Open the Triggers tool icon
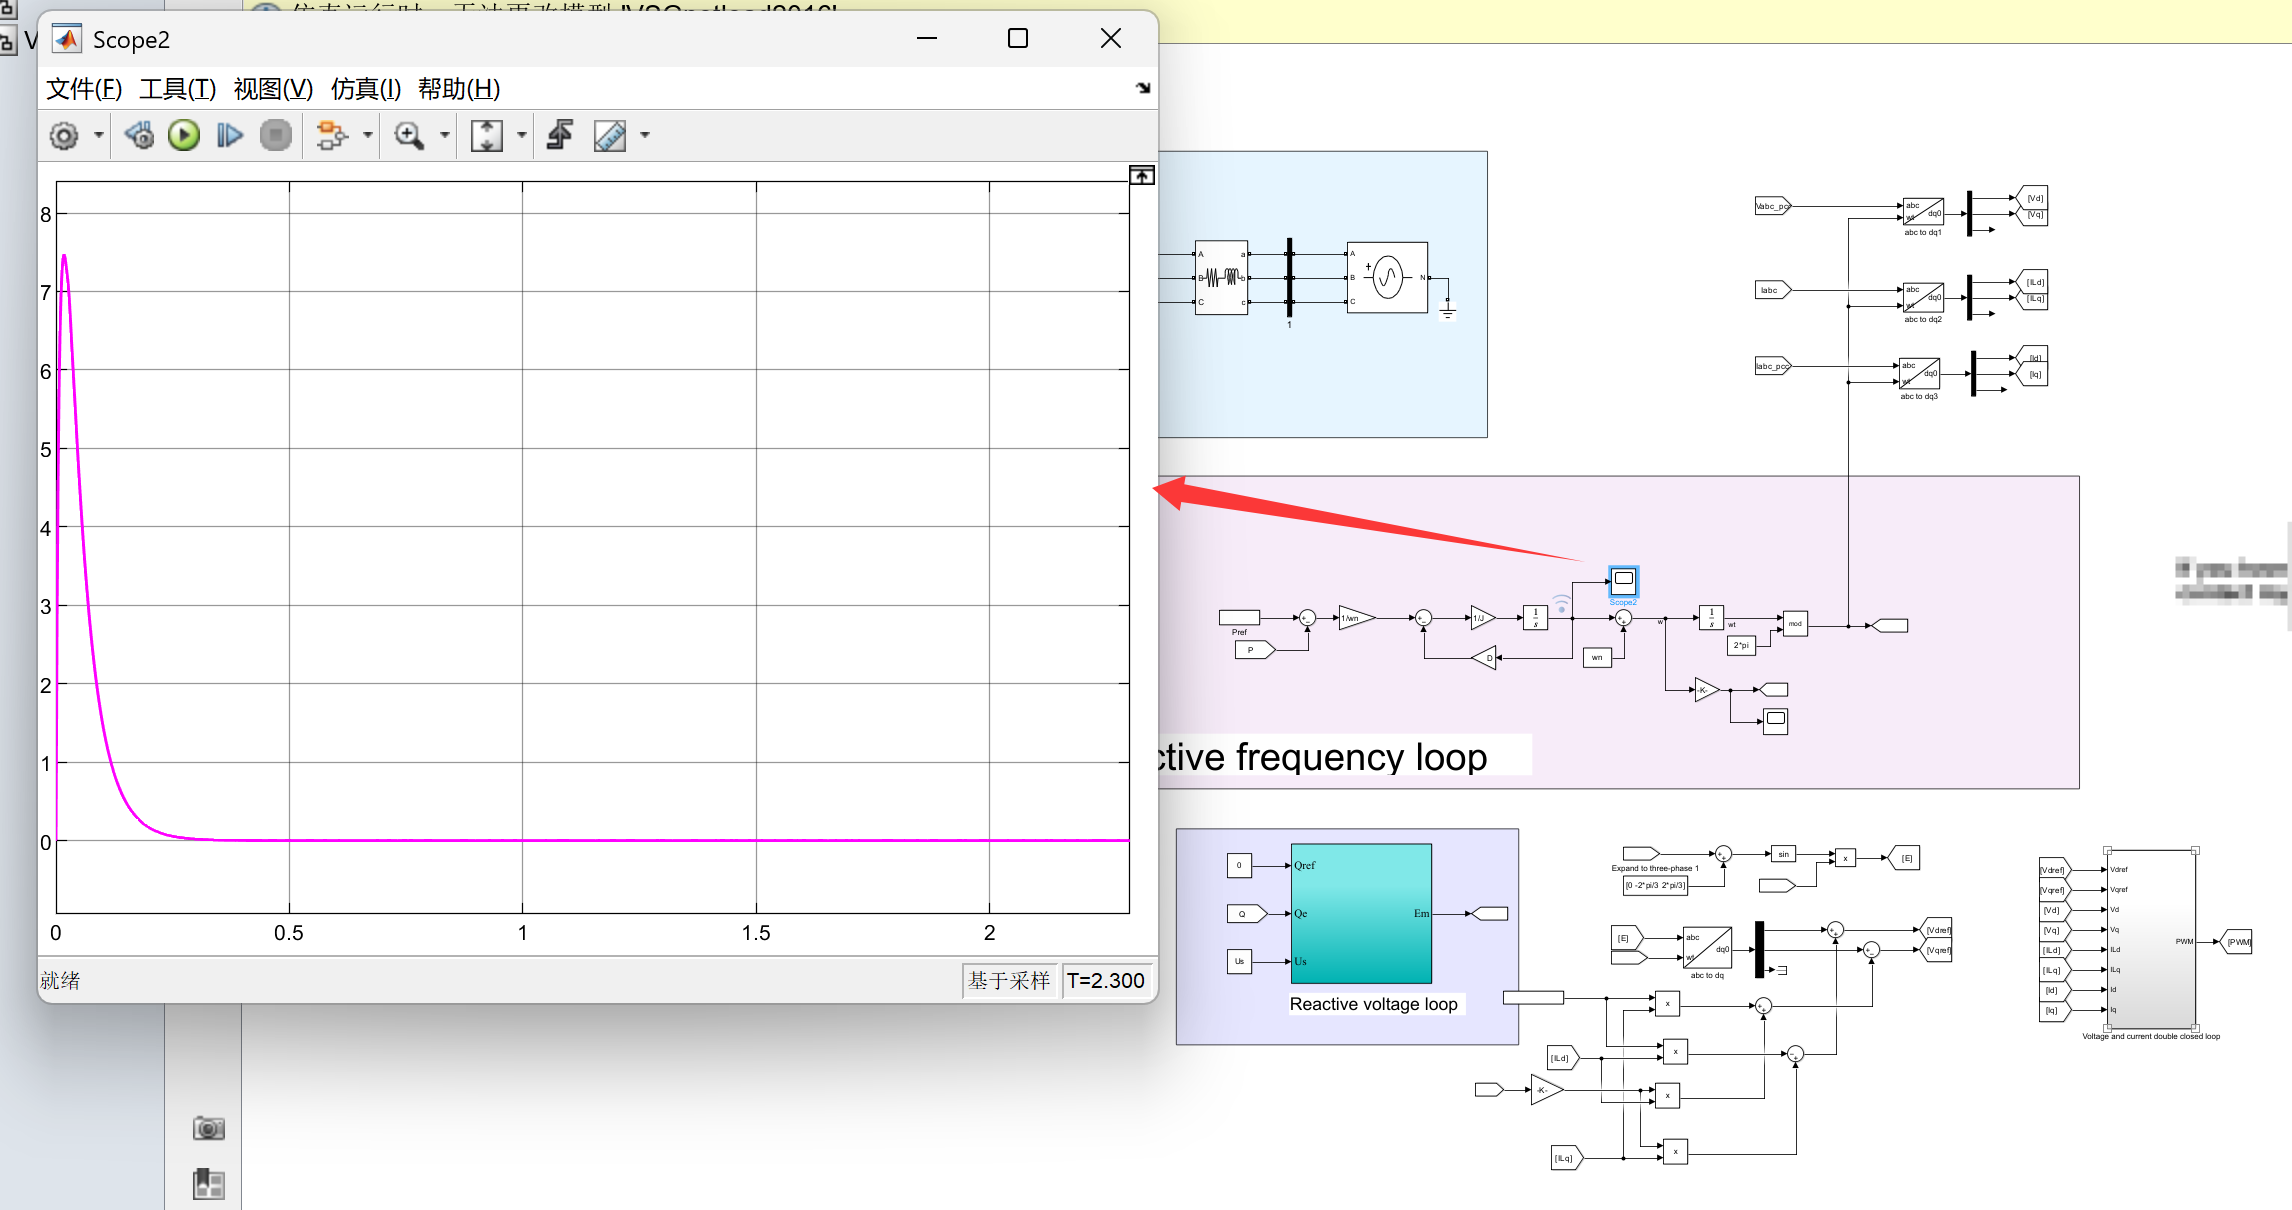 [560, 136]
